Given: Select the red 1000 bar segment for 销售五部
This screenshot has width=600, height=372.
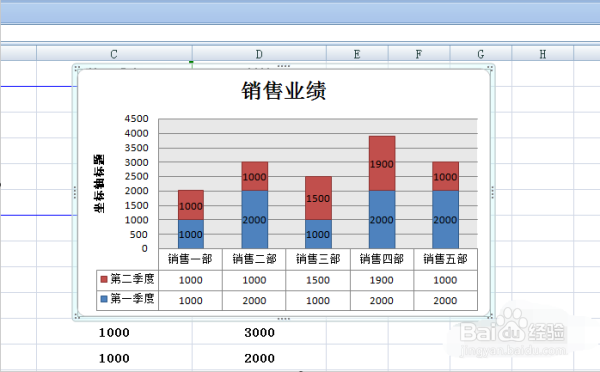Looking at the screenshot, I should click(x=445, y=176).
